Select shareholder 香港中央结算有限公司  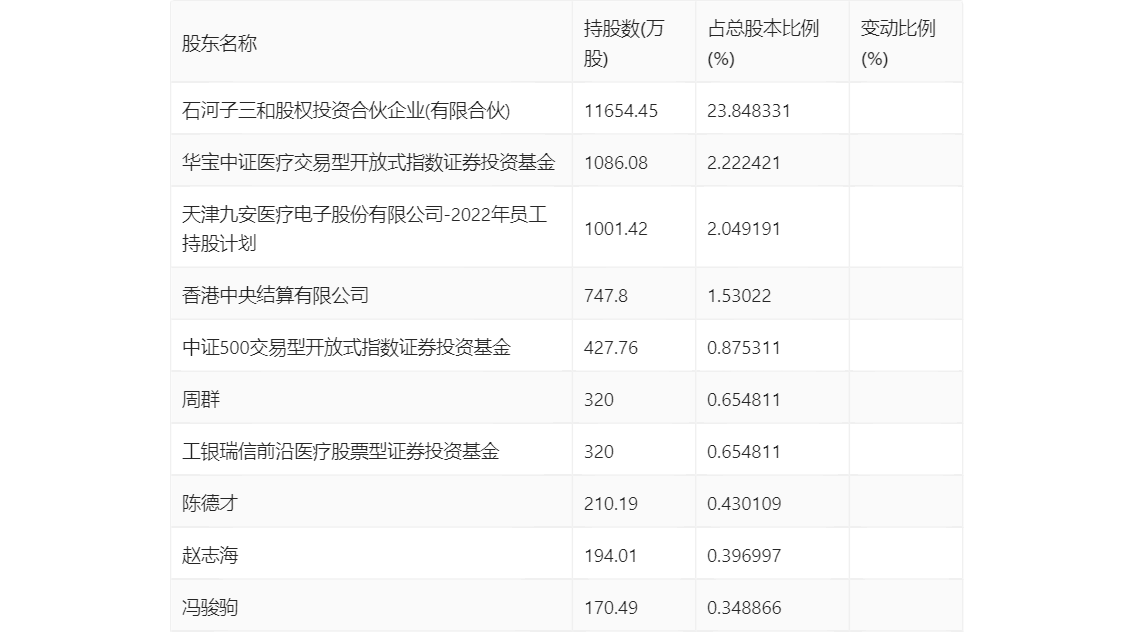[x=275, y=296]
